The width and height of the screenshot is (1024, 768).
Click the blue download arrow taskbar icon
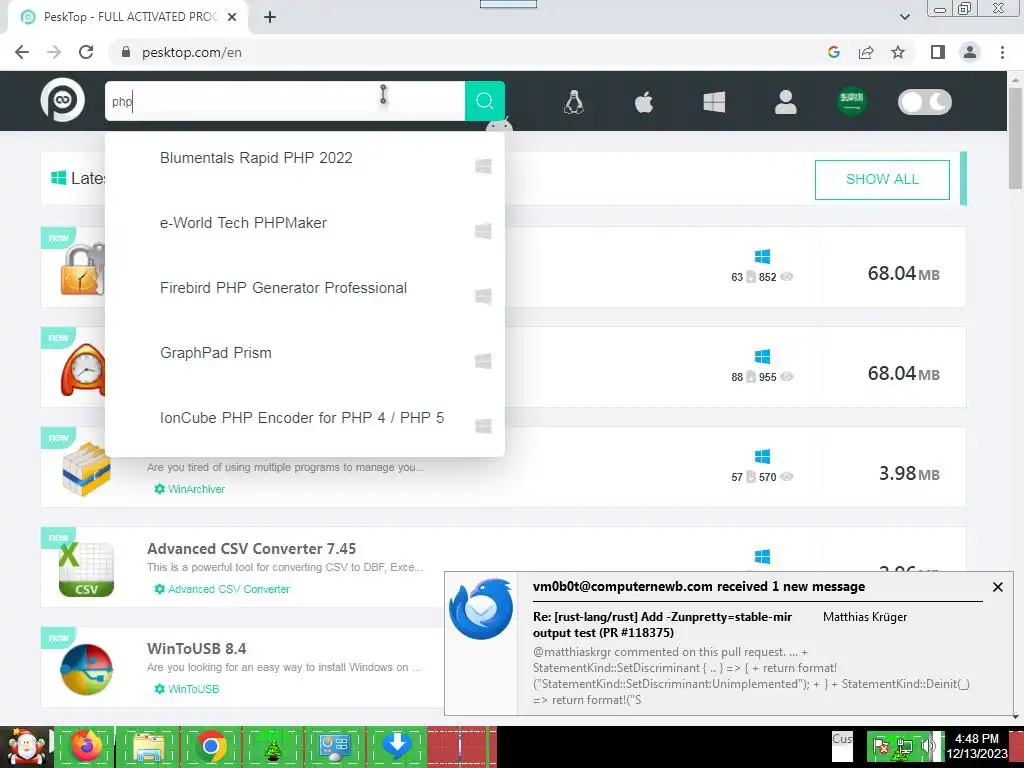(x=396, y=747)
